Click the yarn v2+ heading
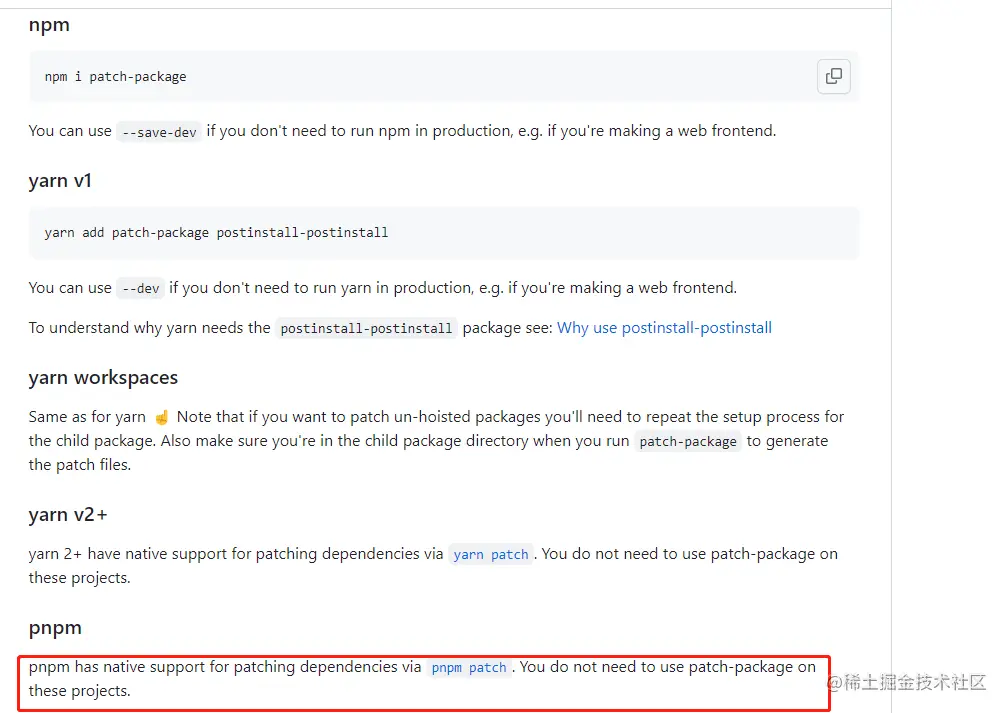 click(x=68, y=516)
